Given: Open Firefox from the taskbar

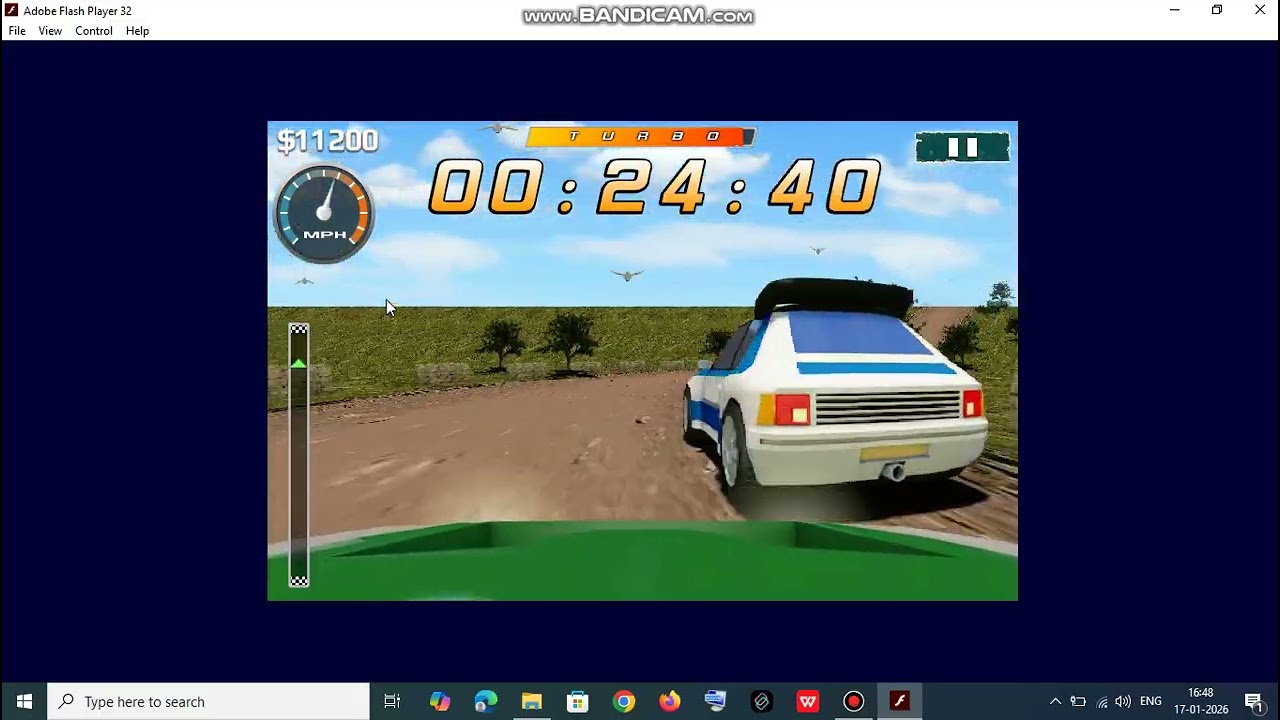Looking at the screenshot, I should pos(670,701).
